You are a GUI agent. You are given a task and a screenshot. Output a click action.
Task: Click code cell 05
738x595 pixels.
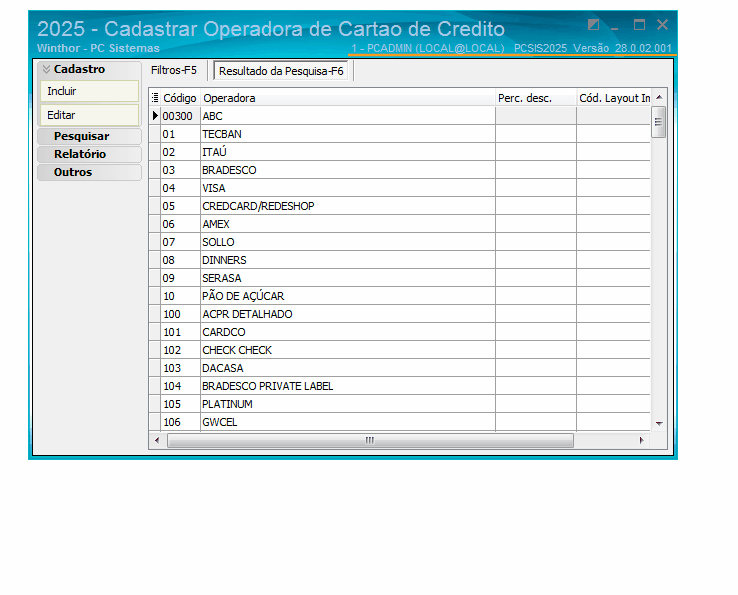pyautogui.click(x=180, y=206)
